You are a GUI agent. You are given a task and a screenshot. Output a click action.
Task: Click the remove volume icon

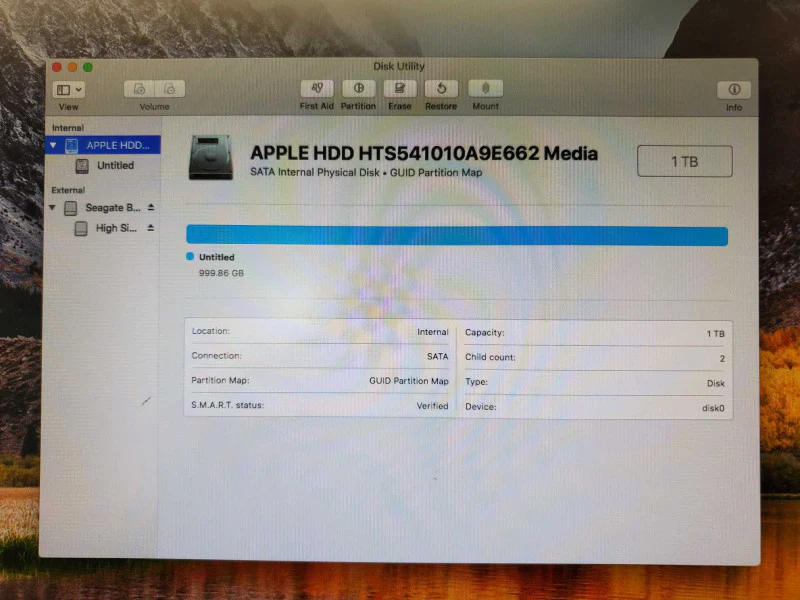(x=169, y=89)
